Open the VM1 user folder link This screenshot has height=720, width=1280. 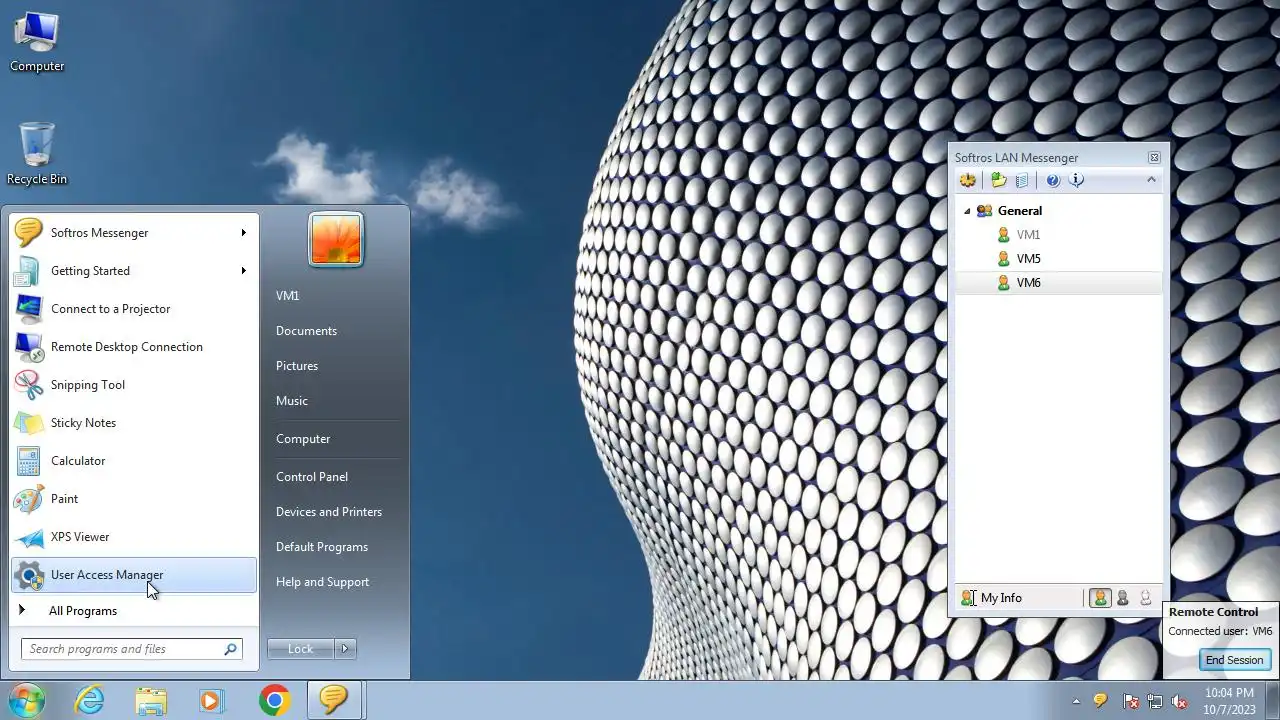287,296
